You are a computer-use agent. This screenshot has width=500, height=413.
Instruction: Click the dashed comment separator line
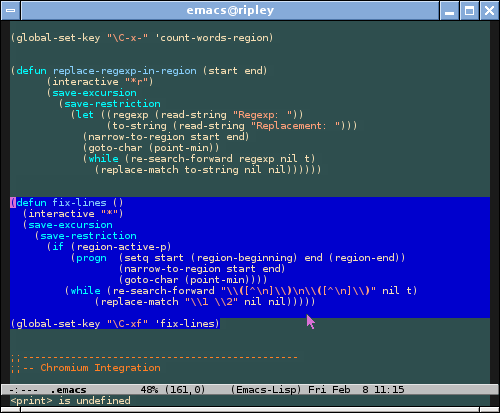click(154, 357)
